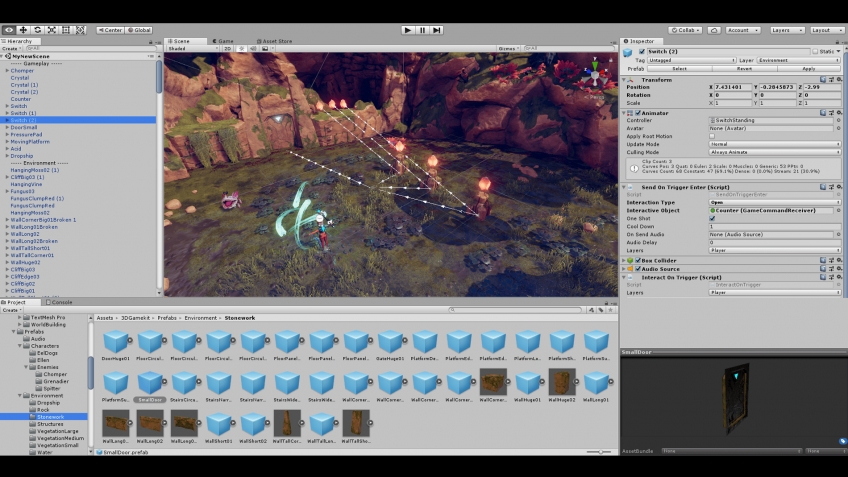The width and height of the screenshot is (848, 477).
Task: Click Interactive Object picker circle
Action: point(839,210)
